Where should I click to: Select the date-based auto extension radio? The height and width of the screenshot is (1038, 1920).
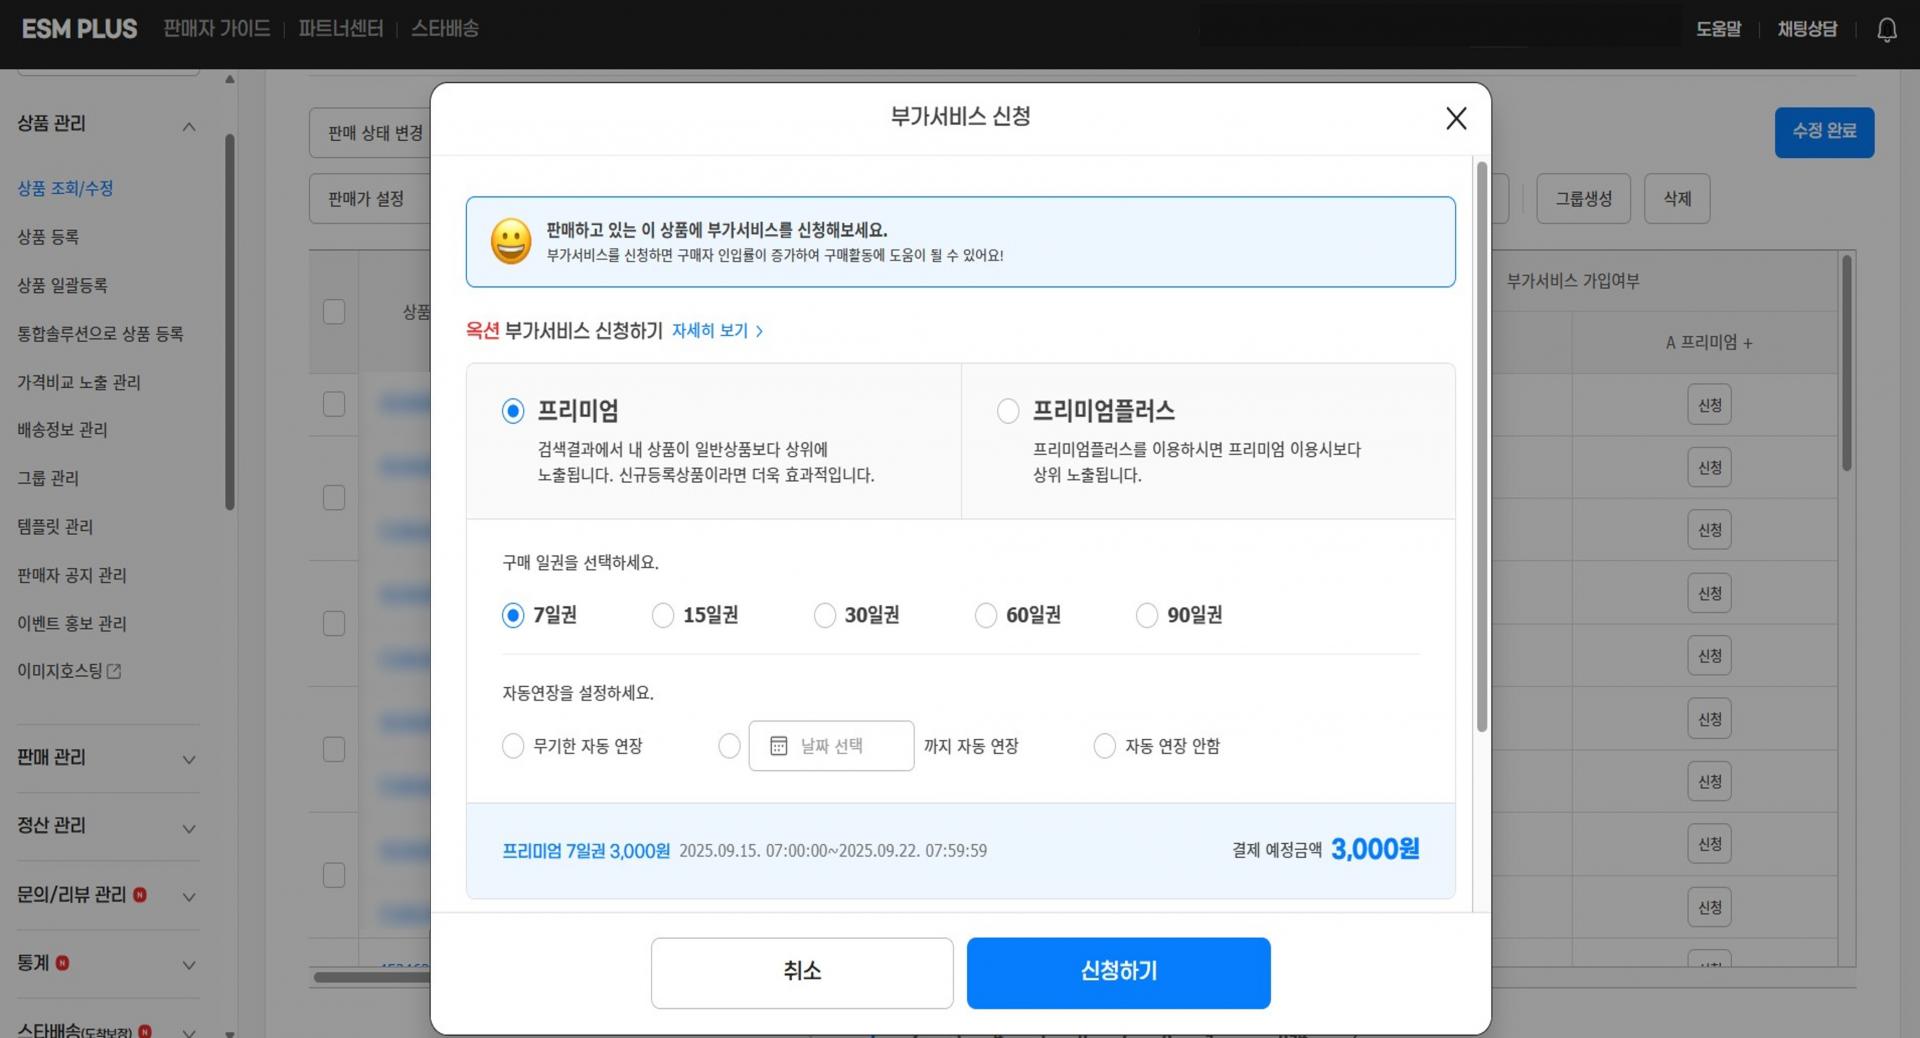coord(730,746)
